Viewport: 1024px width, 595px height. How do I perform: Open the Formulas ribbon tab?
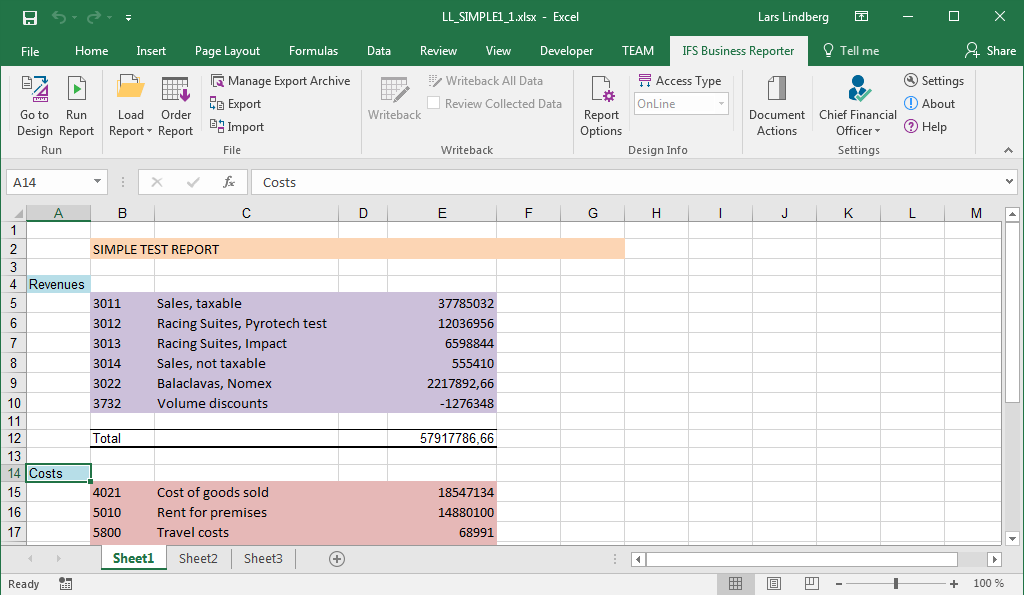pyautogui.click(x=313, y=51)
